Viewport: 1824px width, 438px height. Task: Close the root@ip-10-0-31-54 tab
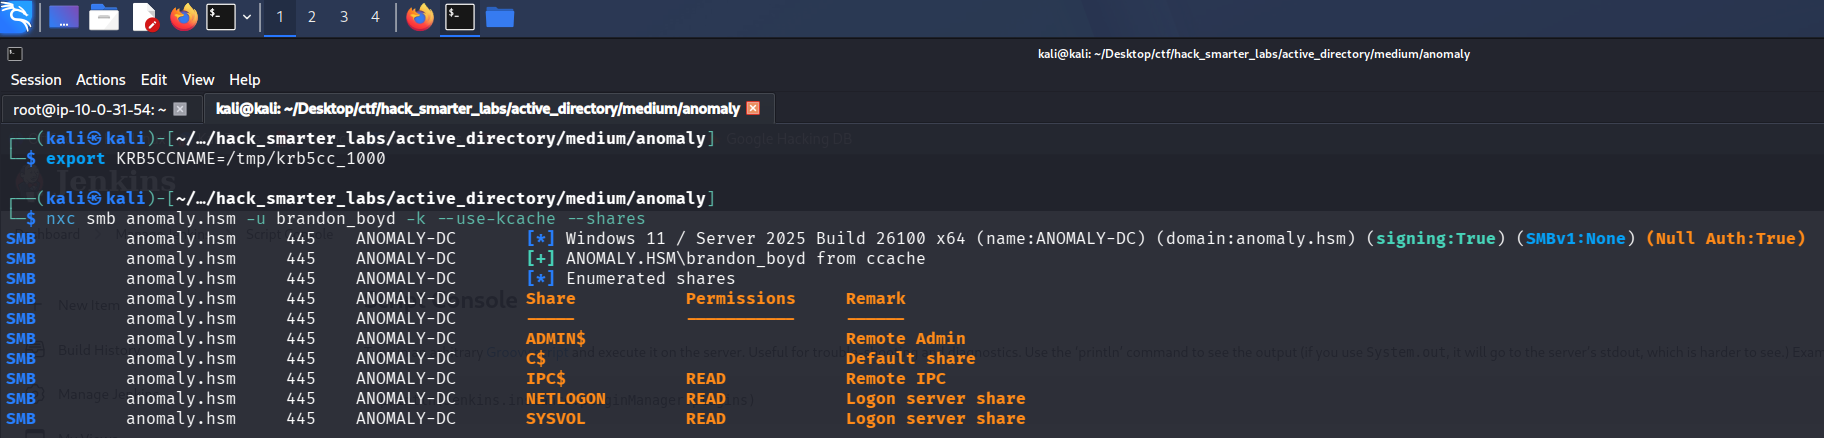(180, 109)
